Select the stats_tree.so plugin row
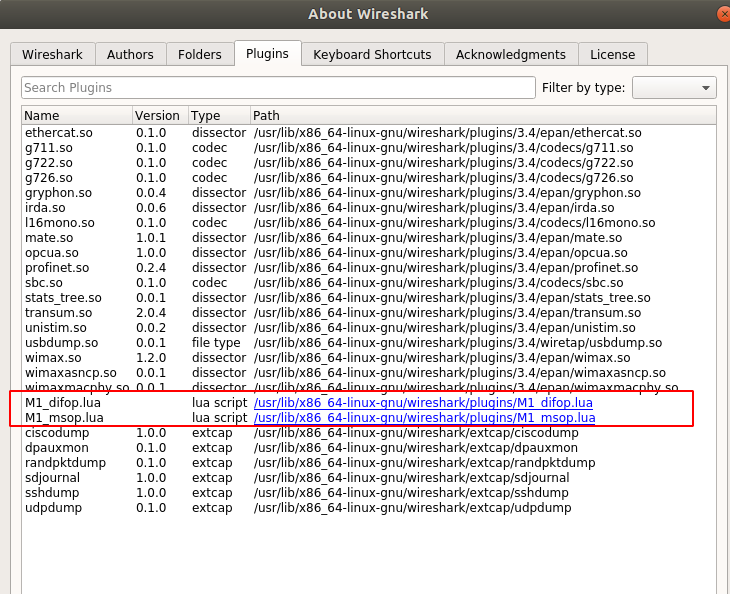This screenshot has width=730, height=594. tap(369, 297)
